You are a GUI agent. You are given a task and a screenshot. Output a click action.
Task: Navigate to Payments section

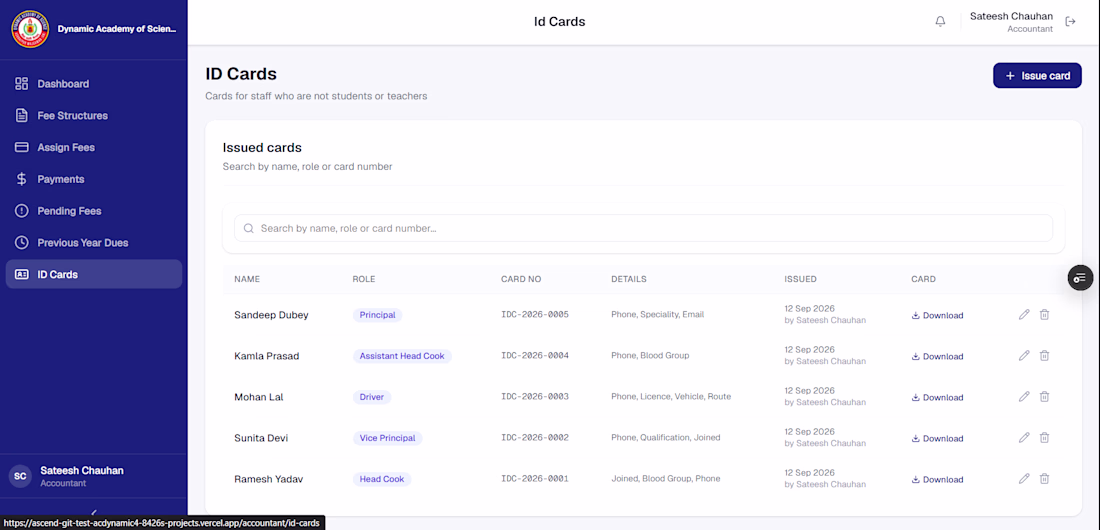(x=93, y=179)
